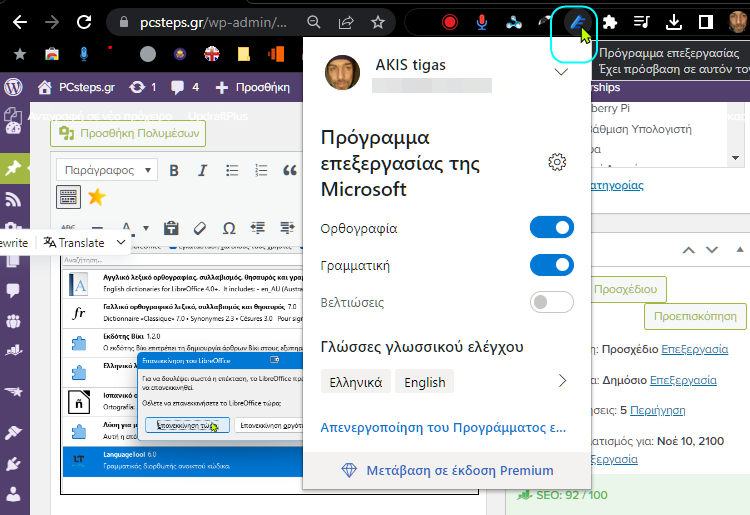Click Επεξεργασία link beside Προσχέδιο
The height and width of the screenshot is (515, 750).
pos(695,349)
